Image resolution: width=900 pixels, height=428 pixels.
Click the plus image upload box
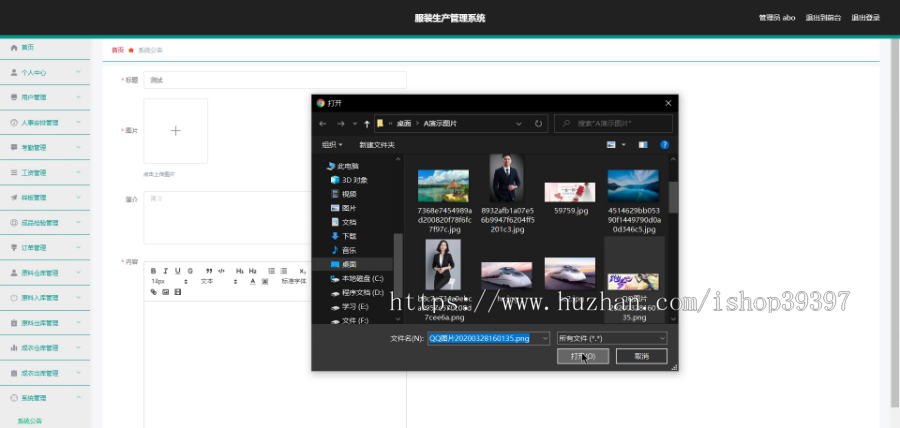[x=176, y=131]
